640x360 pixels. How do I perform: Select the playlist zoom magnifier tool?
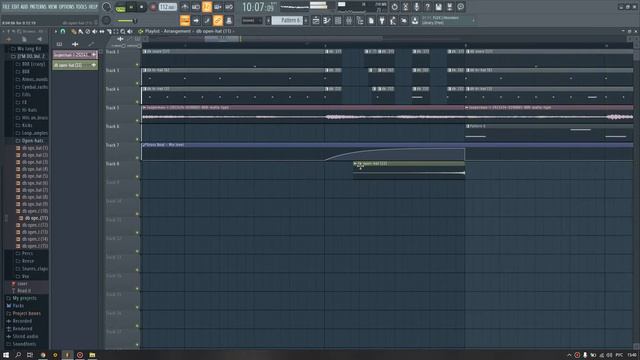tap(122, 31)
